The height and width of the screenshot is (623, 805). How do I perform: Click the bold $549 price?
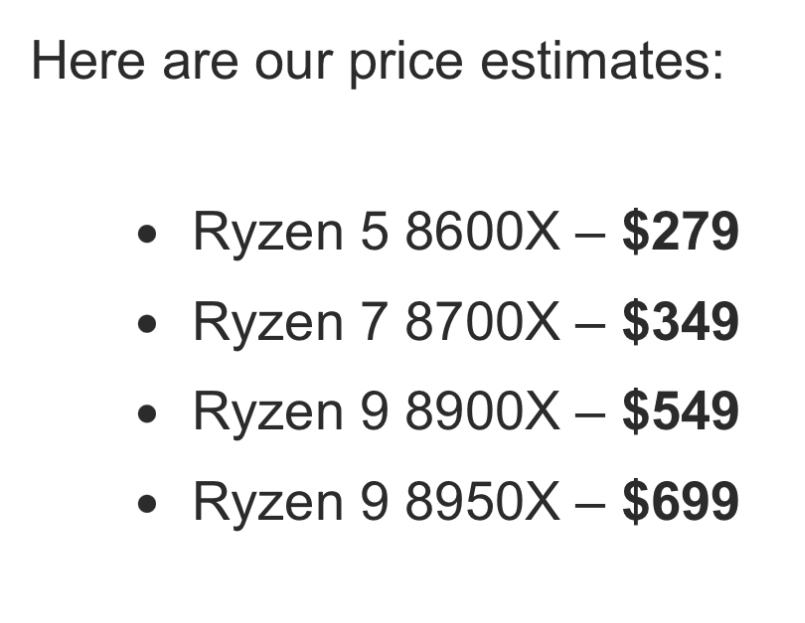(x=680, y=412)
